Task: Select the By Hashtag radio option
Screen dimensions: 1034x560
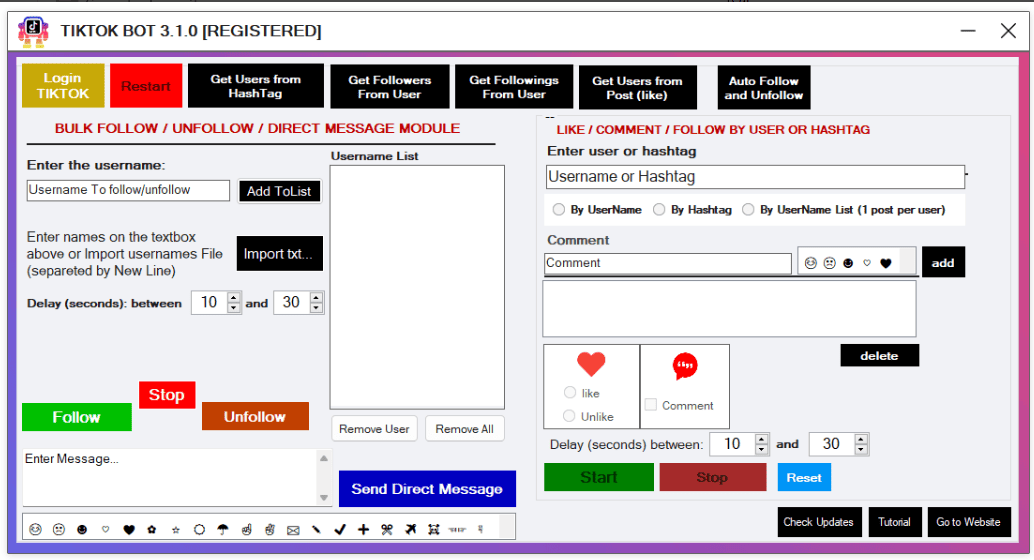Action: tap(659, 210)
